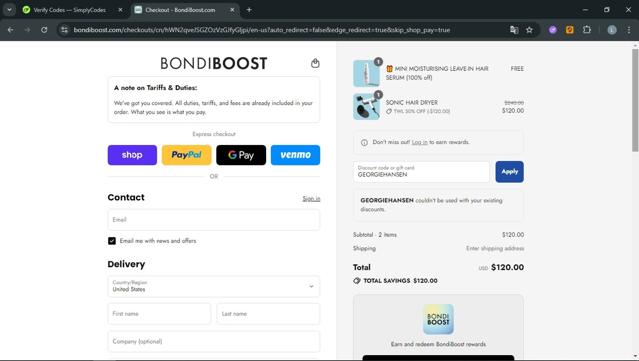Image resolution: width=639 pixels, height=361 pixels.
Task: Click the 'Subtotal · 2 items' text
Action: click(375, 235)
